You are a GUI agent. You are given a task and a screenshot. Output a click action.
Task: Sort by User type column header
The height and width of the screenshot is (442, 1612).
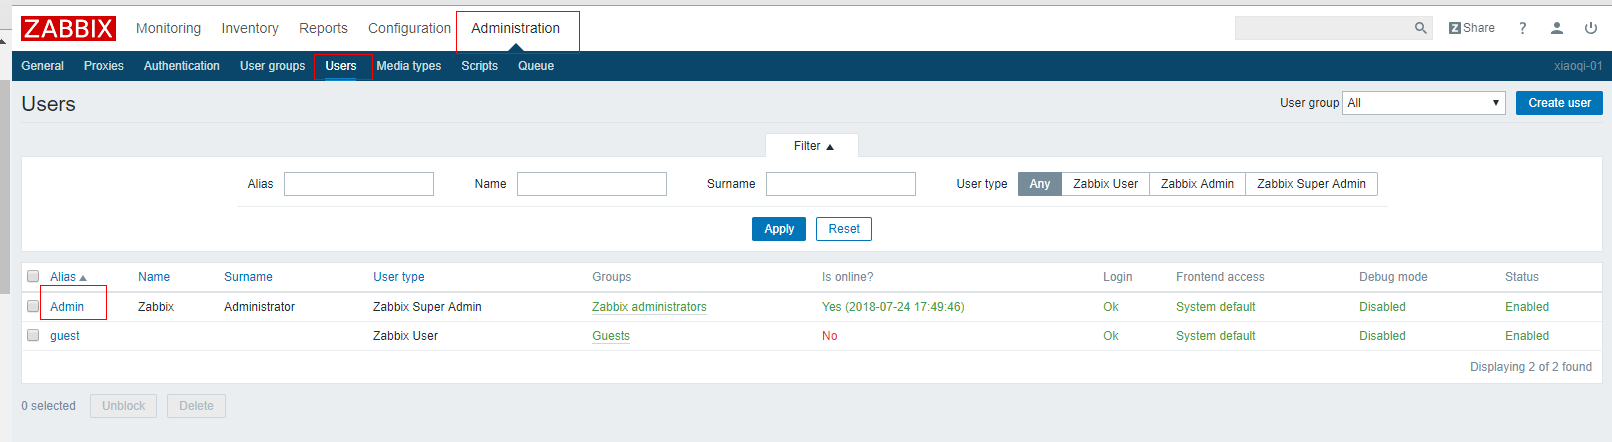pyautogui.click(x=399, y=277)
